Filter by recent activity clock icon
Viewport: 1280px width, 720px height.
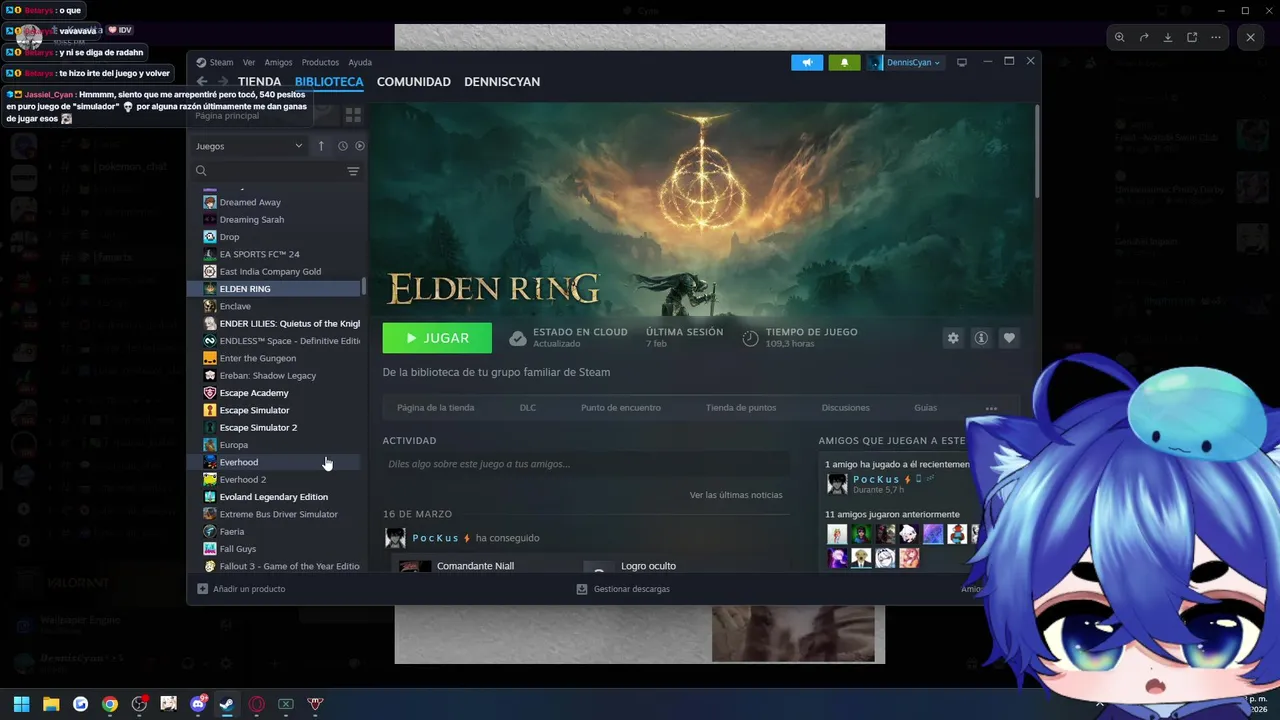(x=342, y=146)
